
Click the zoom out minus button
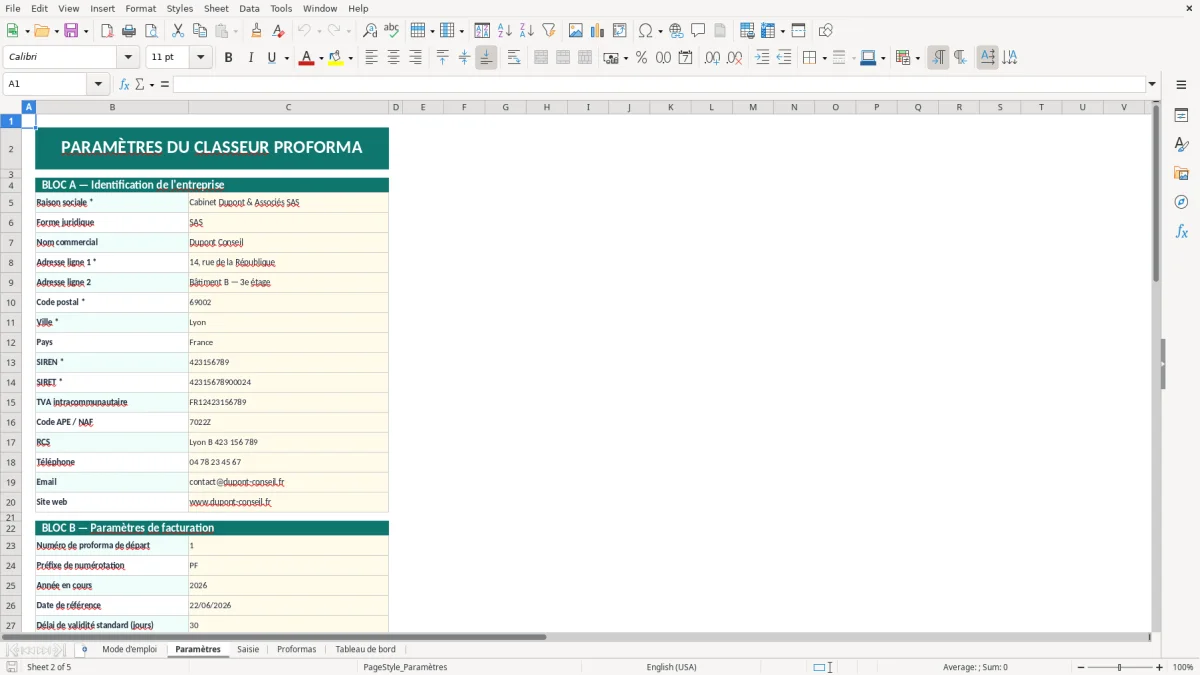[x=1081, y=667]
